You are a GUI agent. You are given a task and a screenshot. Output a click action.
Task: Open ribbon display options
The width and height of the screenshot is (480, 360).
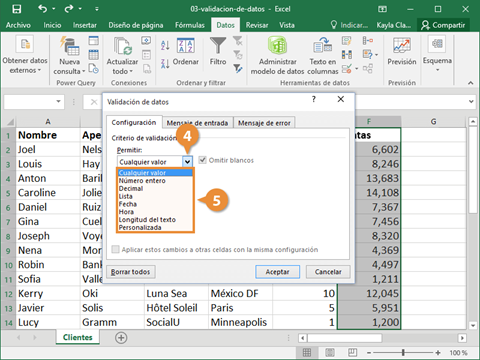pyautogui.click(x=383, y=9)
